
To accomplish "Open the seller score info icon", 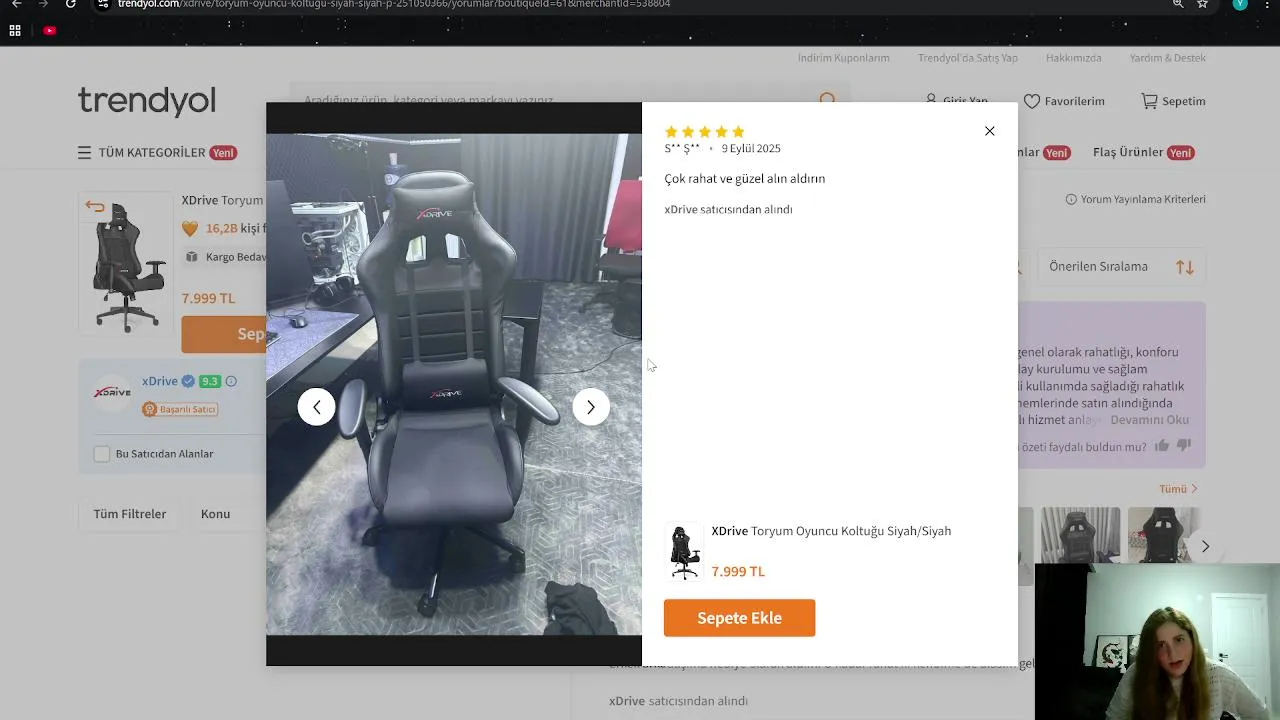I will pyautogui.click(x=231, y=381).
